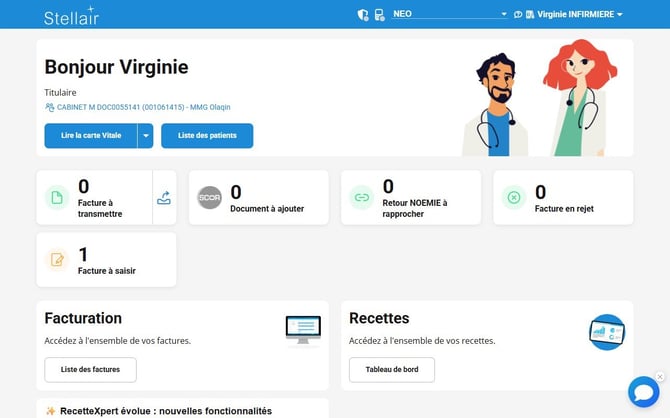
Task: Expand the NEO selection dropdown
Action: (503, 14)
